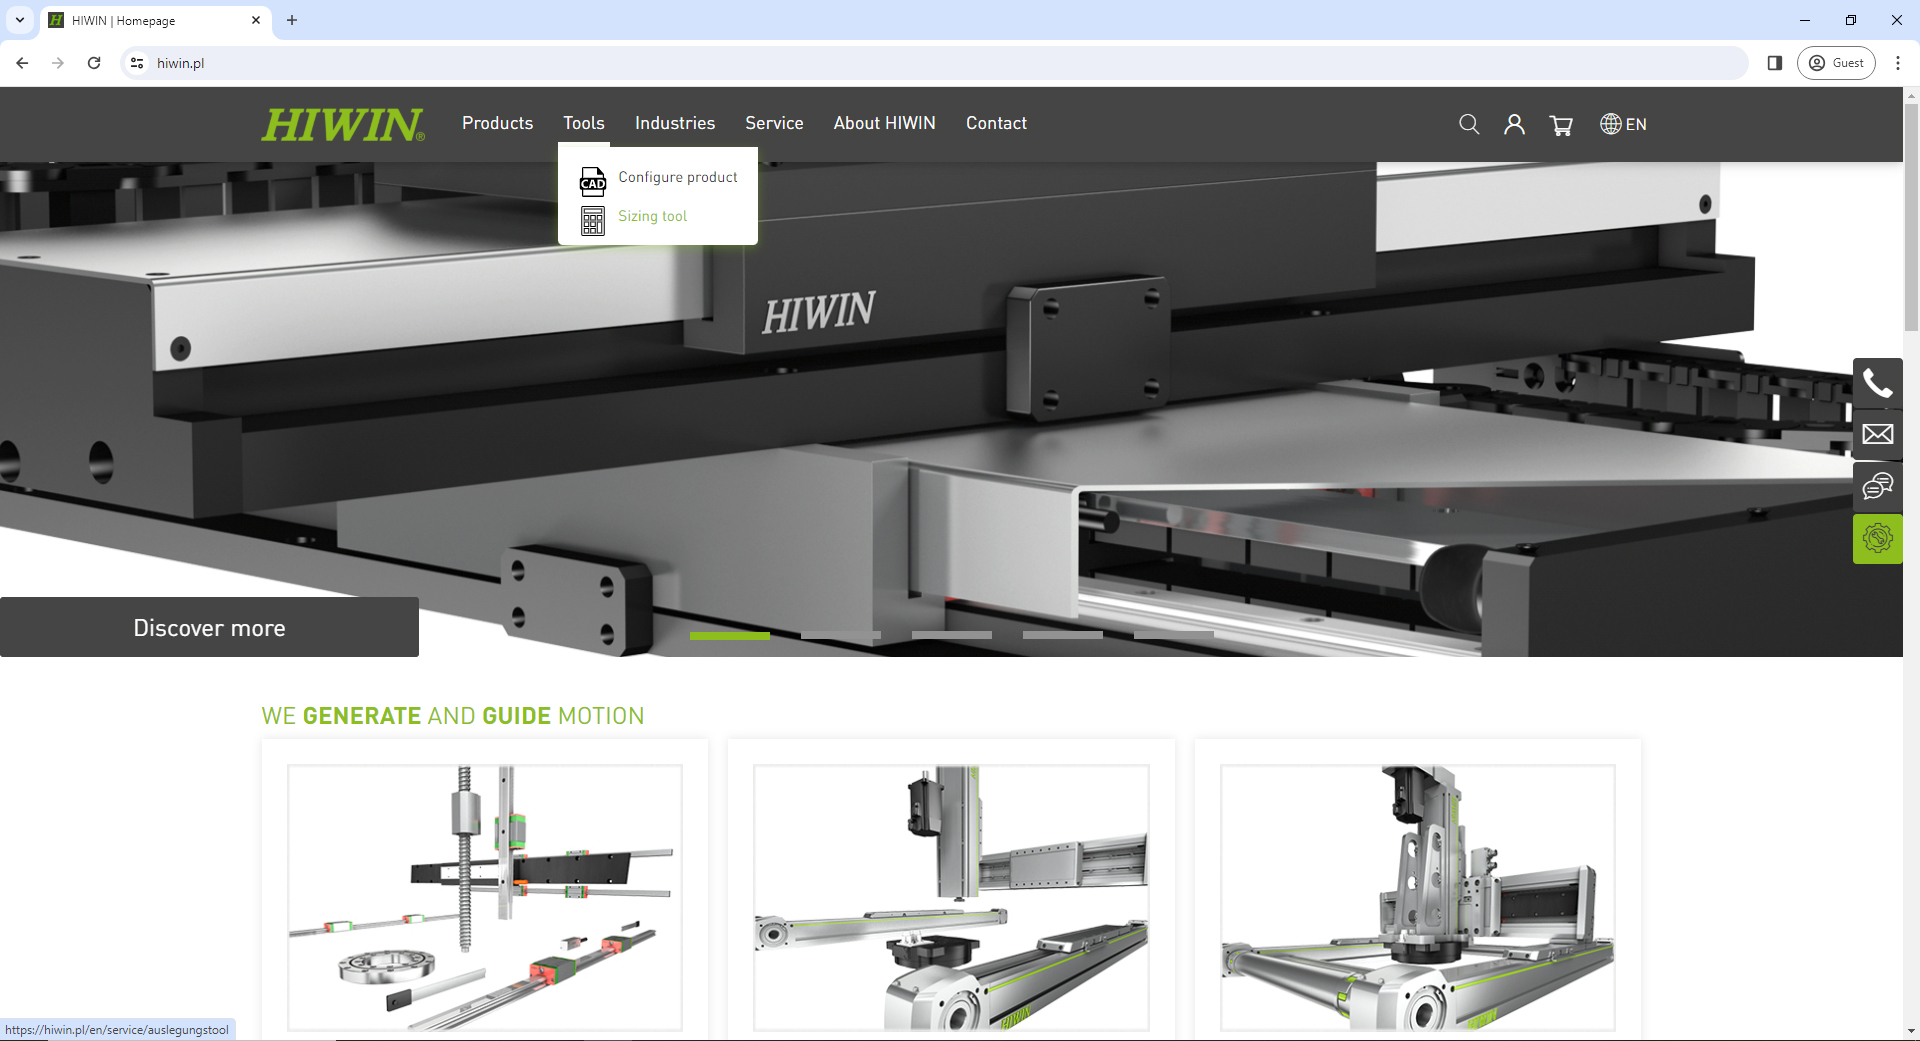Open the About HIWIN menu
This screenshot has height=1041, width=1920.
[x=885, y=123]
